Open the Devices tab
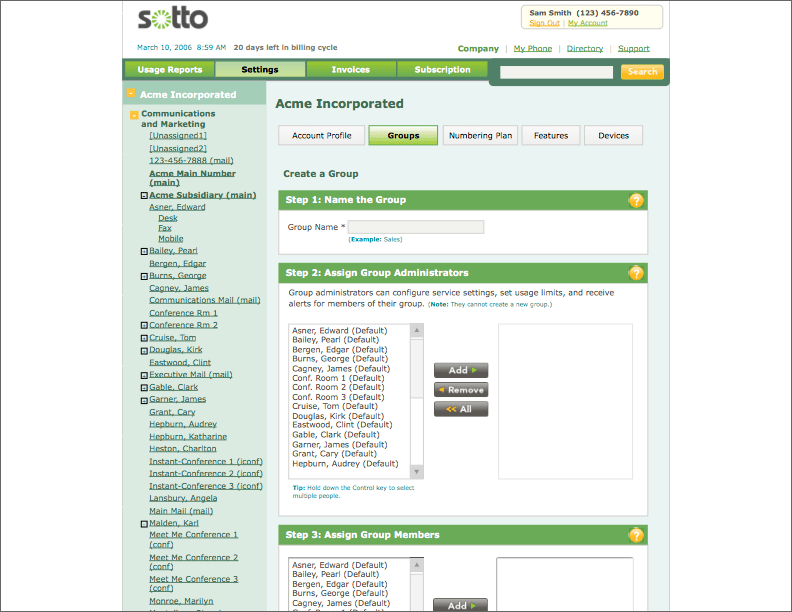The height and width of the screenshot is (612, 792). pyautogui.click(x=613, y=136)
